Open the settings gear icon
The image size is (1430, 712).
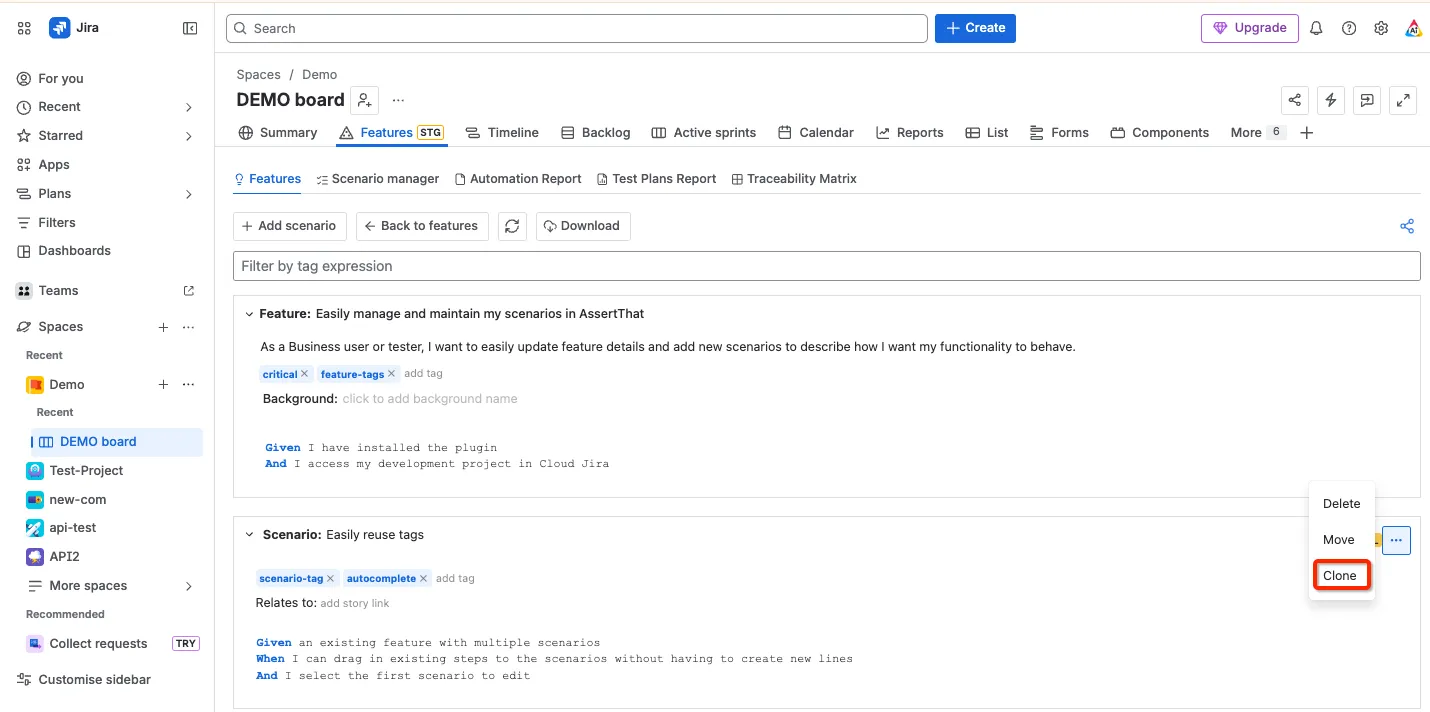pyautogui.click(x=1381, y=28)
